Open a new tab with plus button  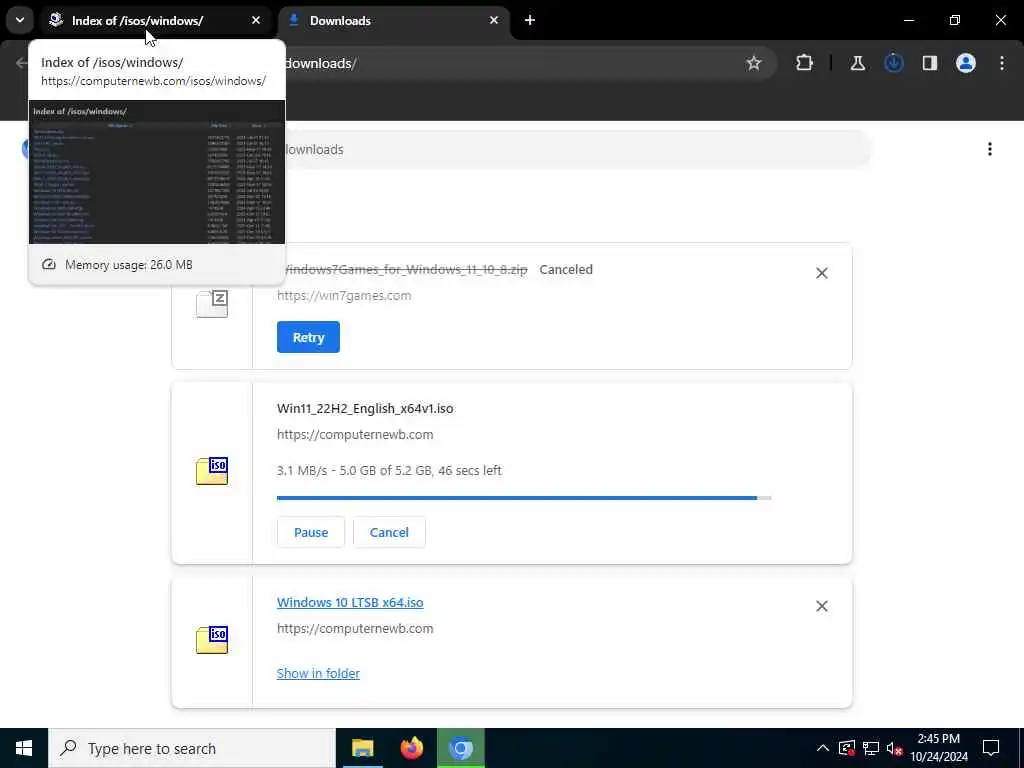[x=530, y=20]
